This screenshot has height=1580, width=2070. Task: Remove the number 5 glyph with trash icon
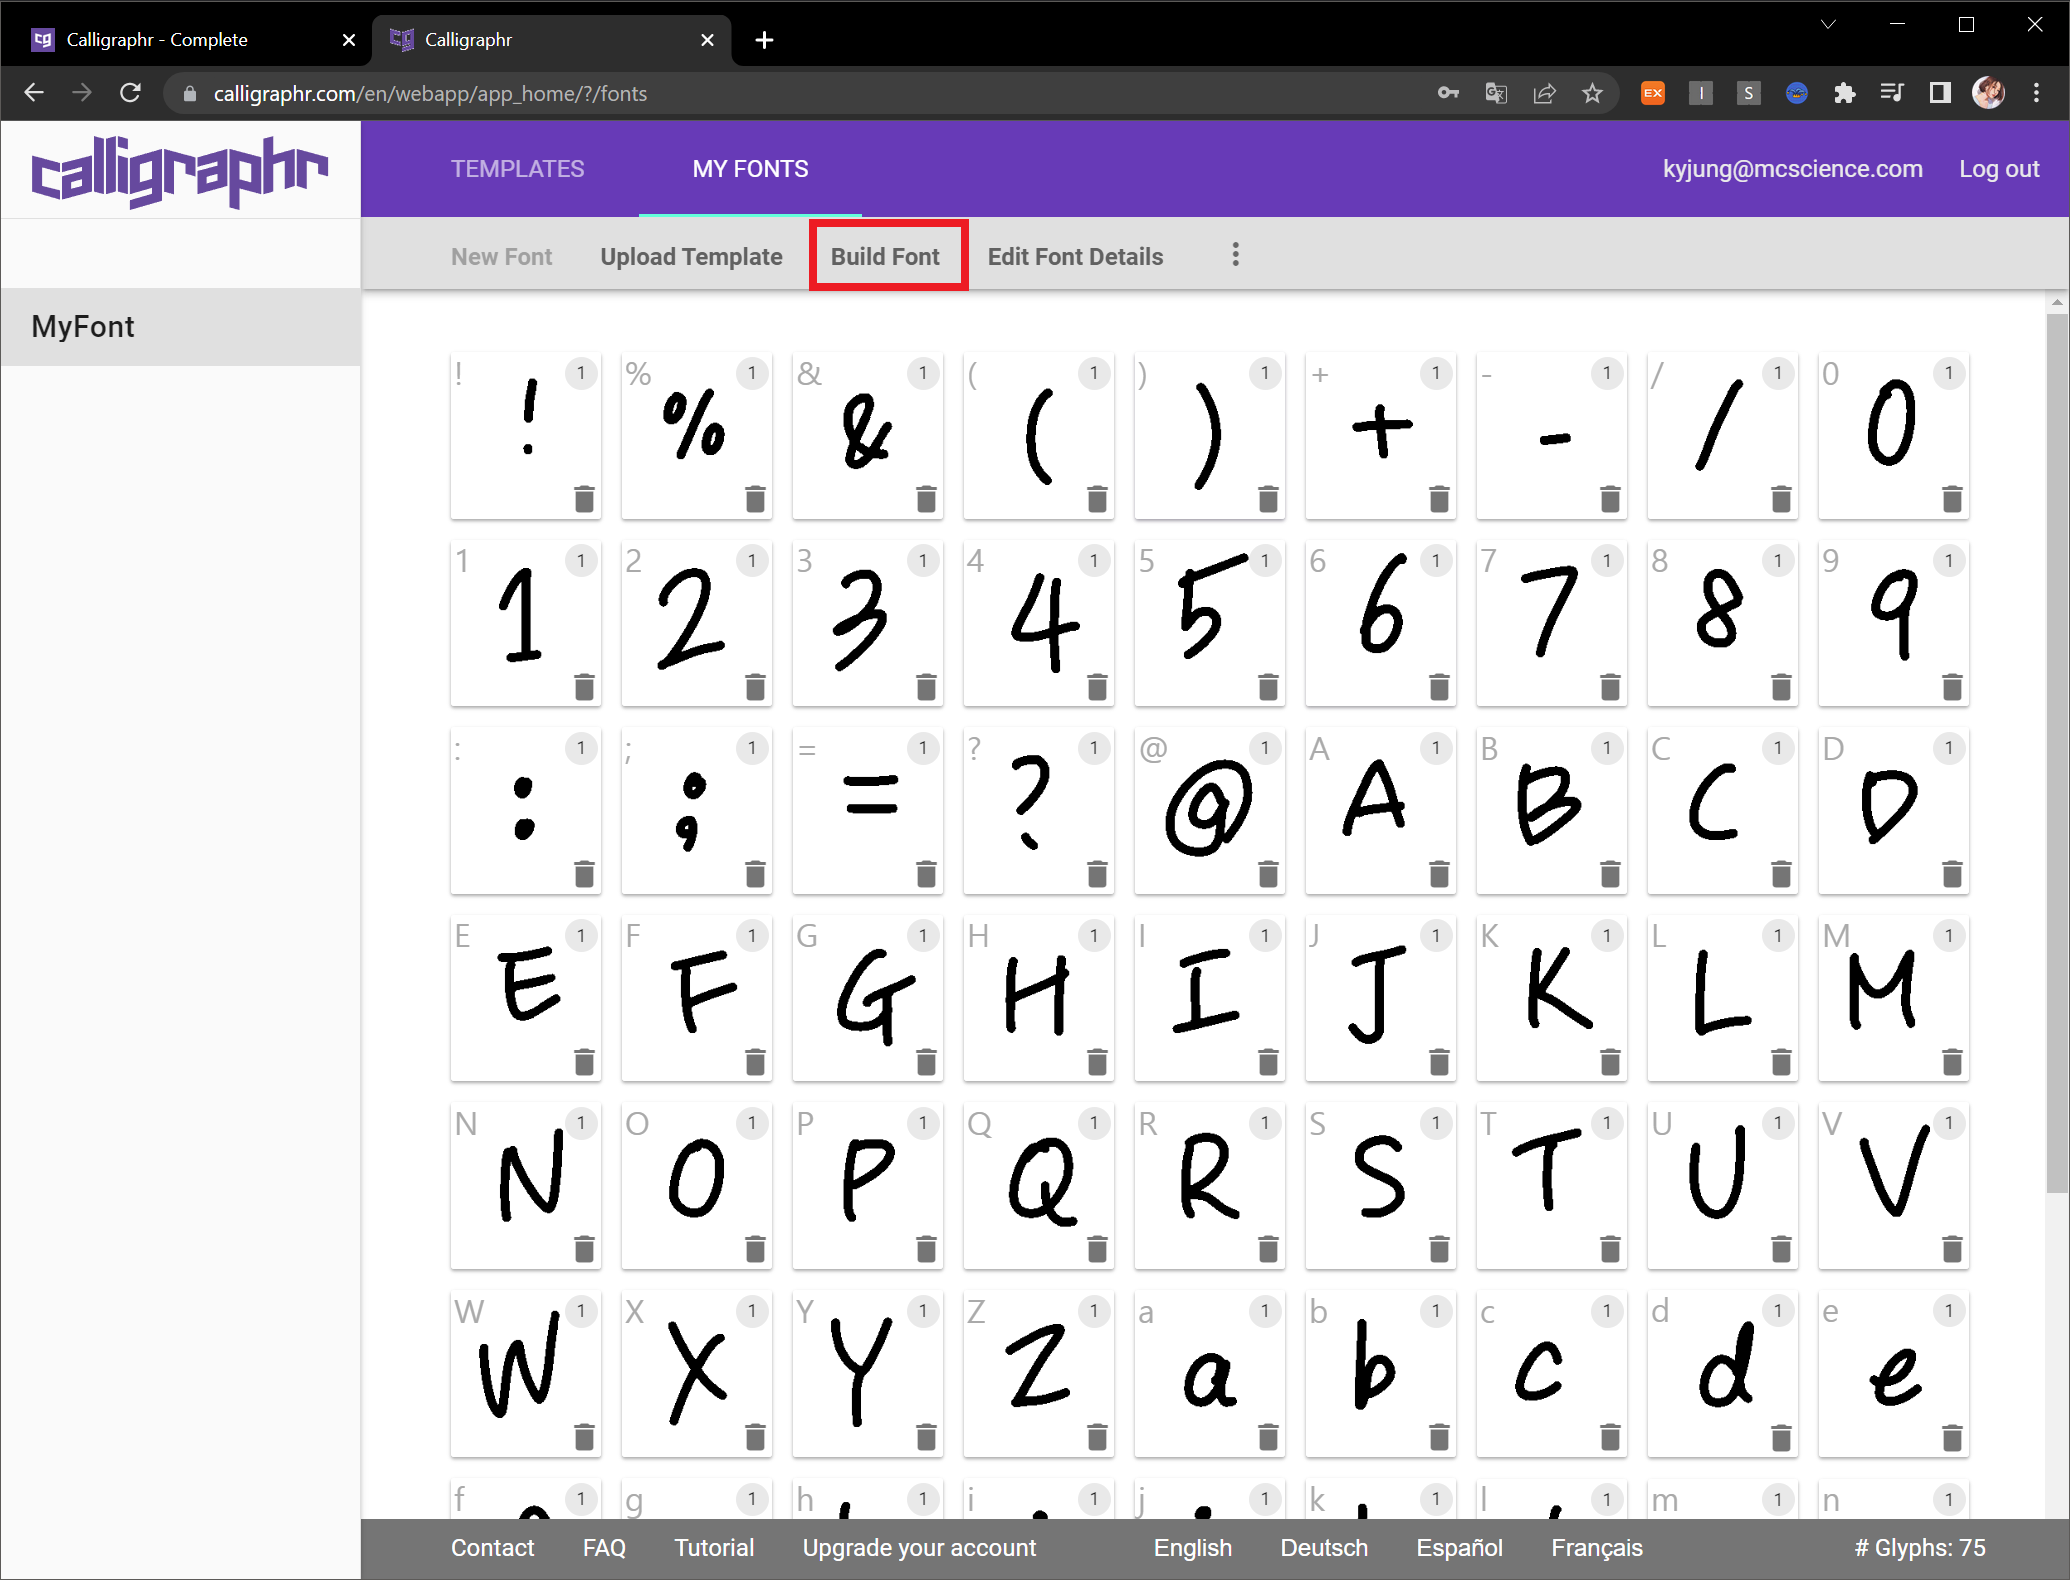pyautogui.click(x=1268, y=686)
